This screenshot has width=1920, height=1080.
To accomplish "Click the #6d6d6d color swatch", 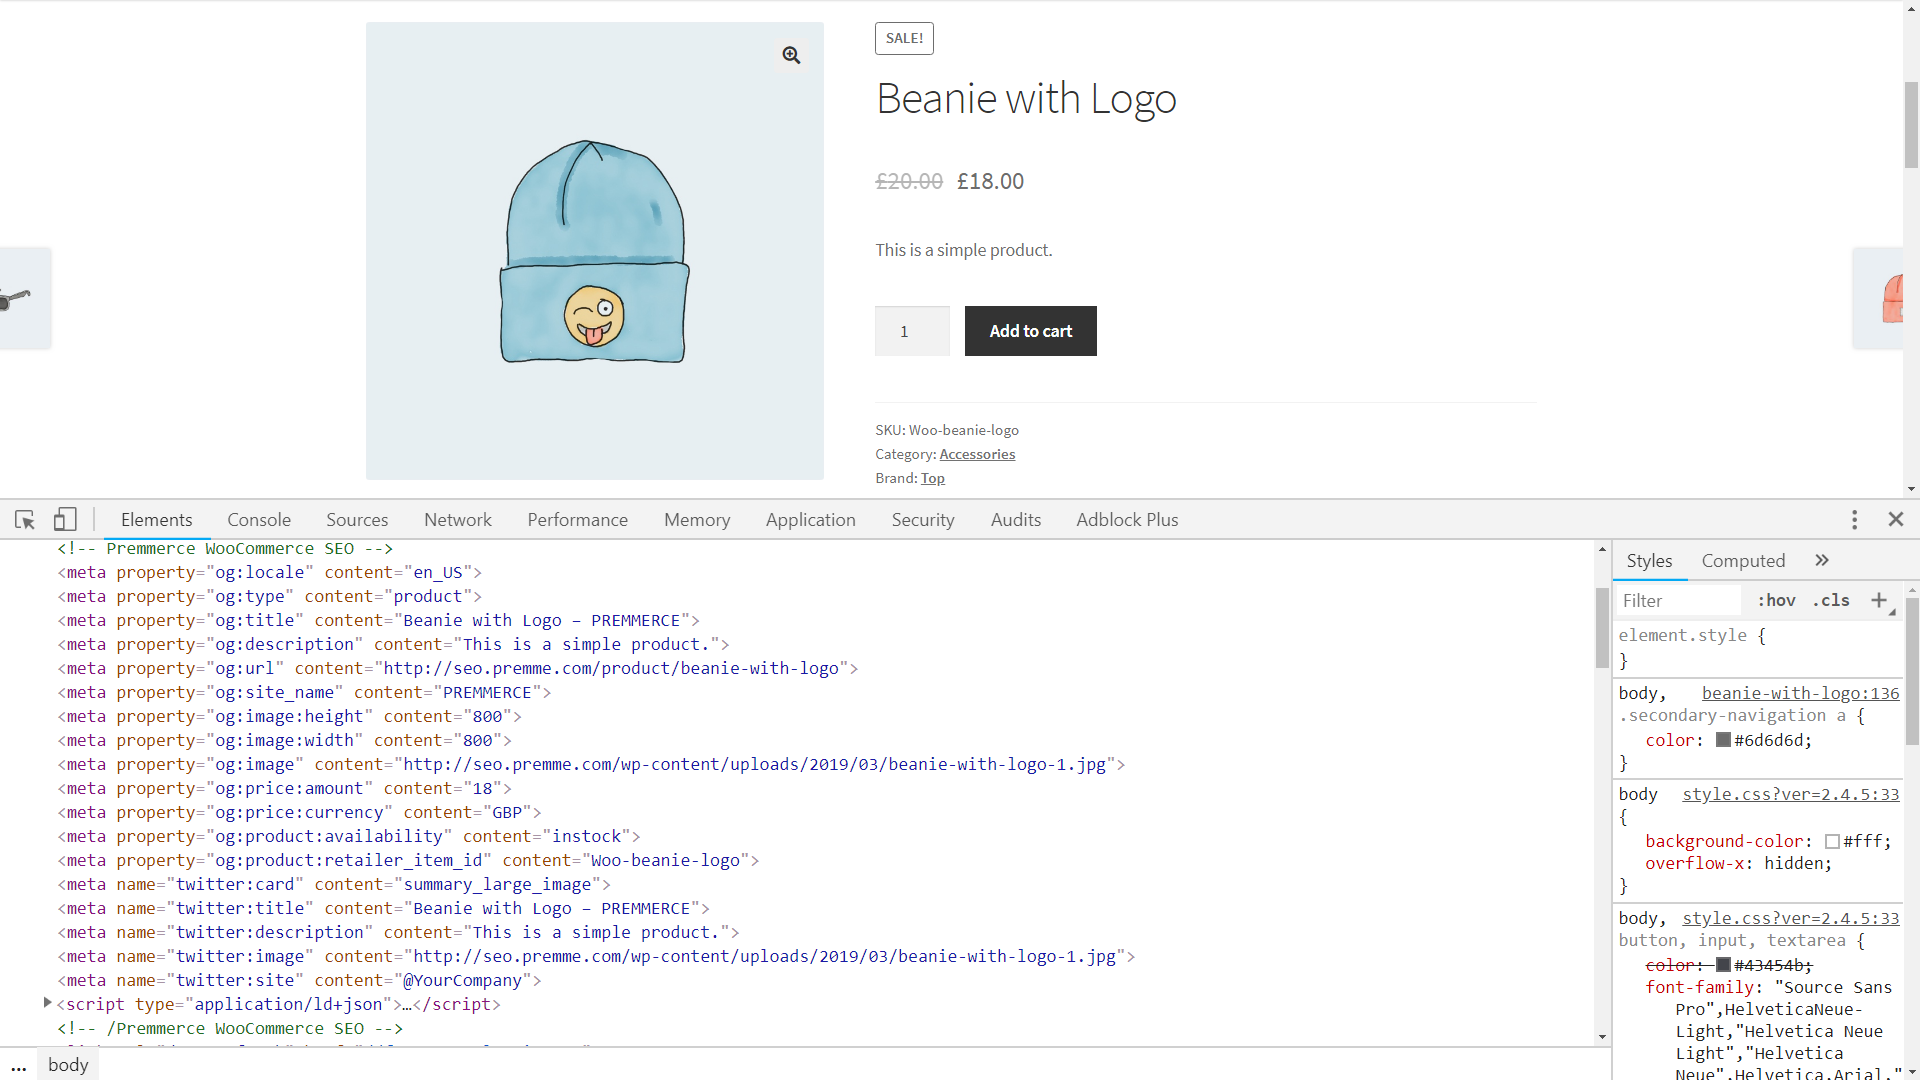I will point(1723,740).
